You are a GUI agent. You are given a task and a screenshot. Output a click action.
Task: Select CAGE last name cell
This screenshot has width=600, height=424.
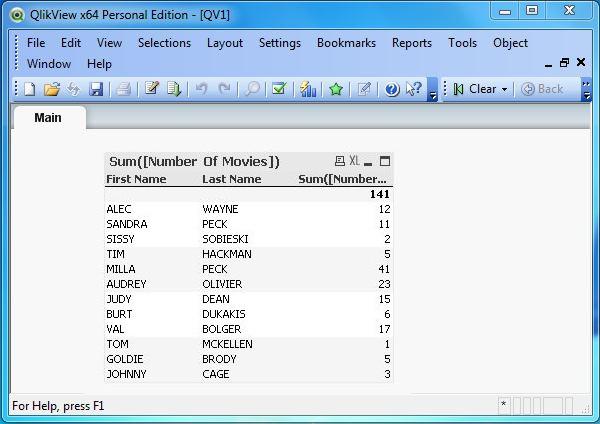(x=216, y=374)
